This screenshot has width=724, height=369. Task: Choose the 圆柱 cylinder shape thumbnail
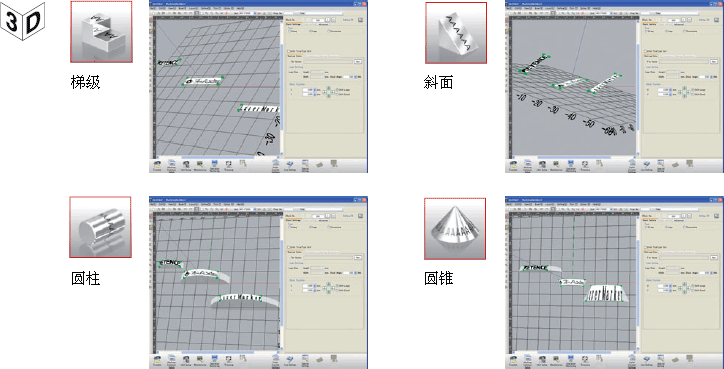[100, 227]
